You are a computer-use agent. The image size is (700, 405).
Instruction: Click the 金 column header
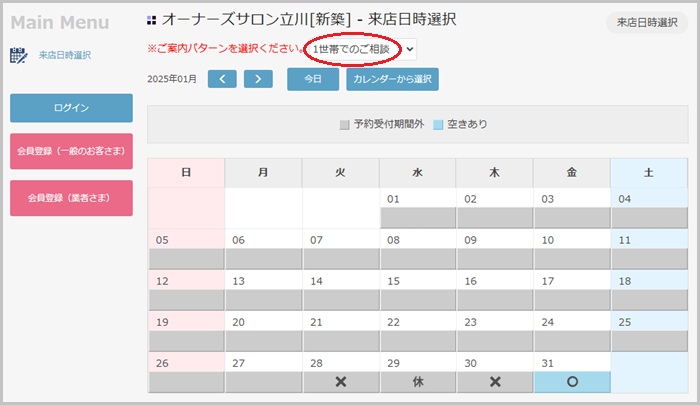click(x=572, y=172)
